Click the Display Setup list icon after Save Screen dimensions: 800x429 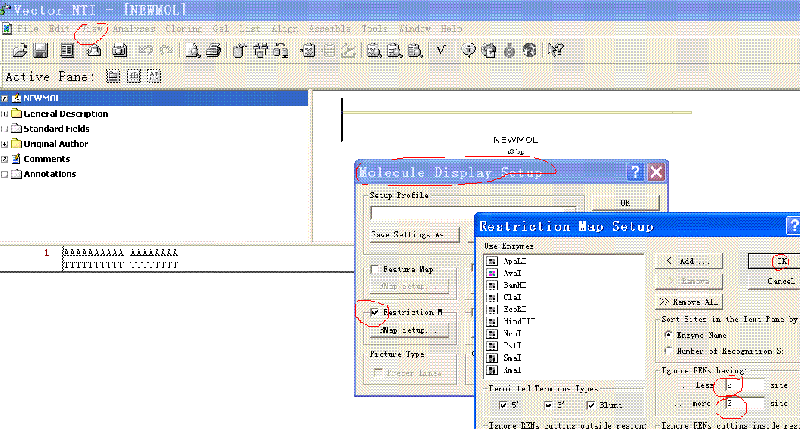67,50
